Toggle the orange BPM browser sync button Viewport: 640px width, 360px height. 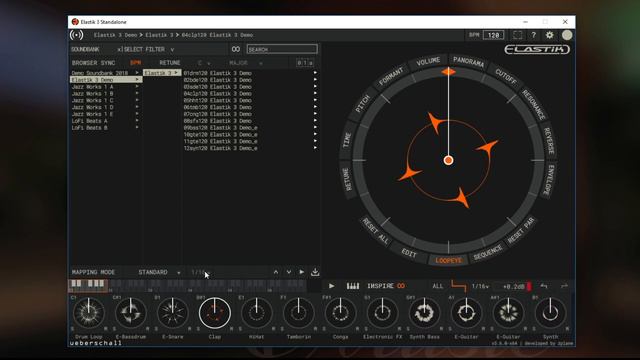click(x=135, y=63)
